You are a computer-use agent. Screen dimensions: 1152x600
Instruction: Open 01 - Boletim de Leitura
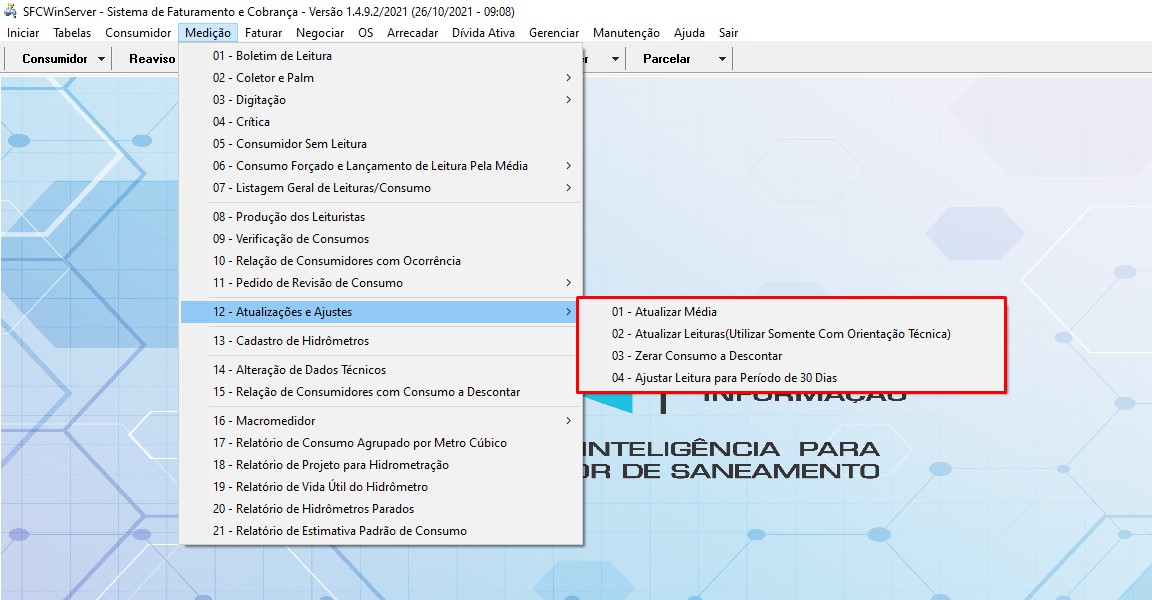tap(272, 56)
